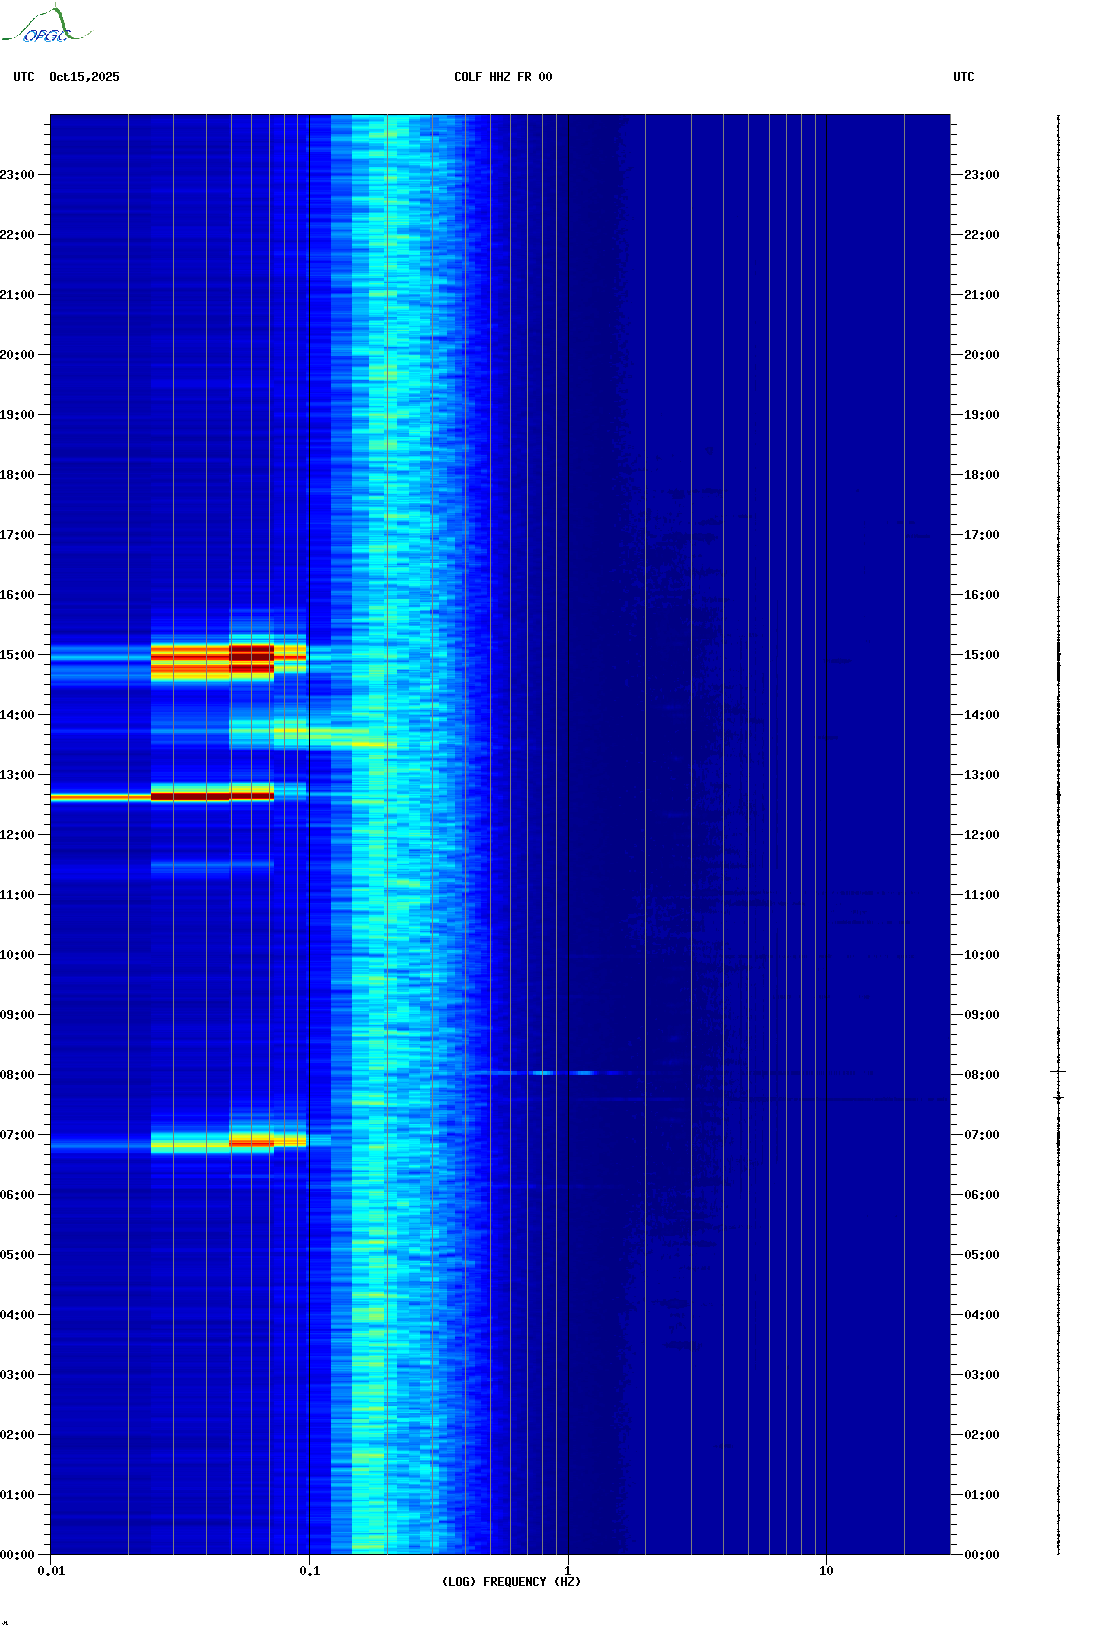Click the 12:00 label on the right axis
Image resolution: width=1102 pixels, height=1634 pixels.
pyautogui.click(x=982, y=835)
